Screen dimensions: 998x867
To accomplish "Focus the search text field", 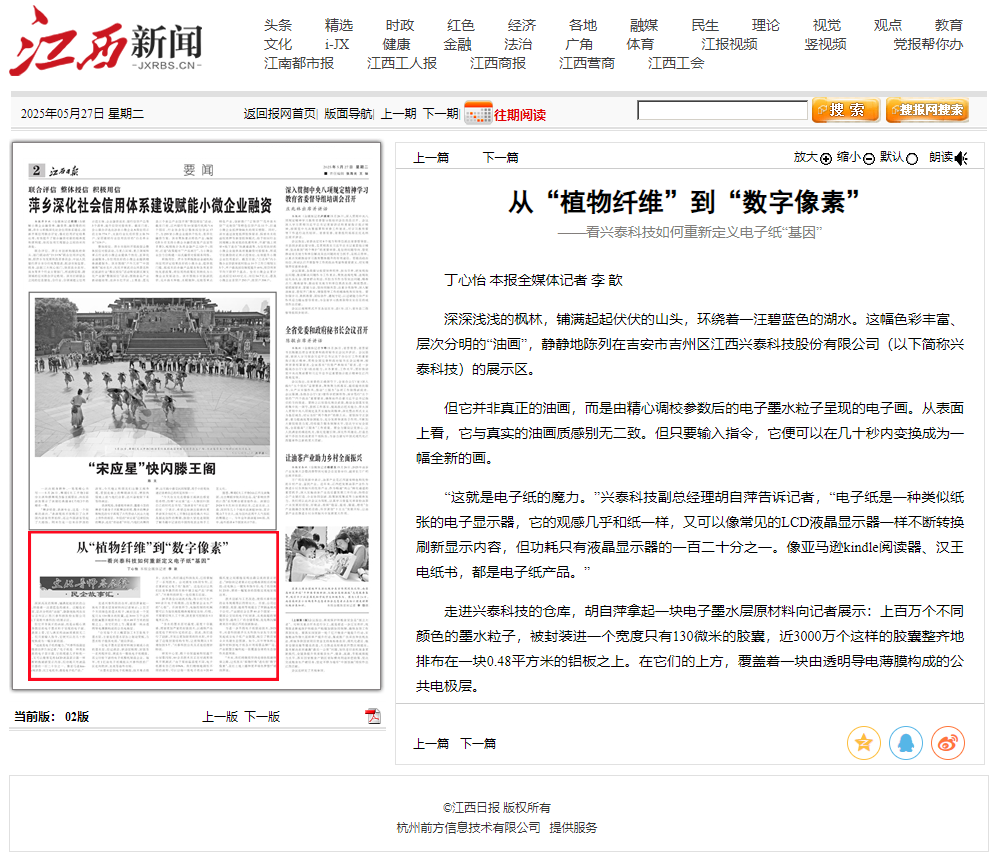I will (x=721, y=110).
